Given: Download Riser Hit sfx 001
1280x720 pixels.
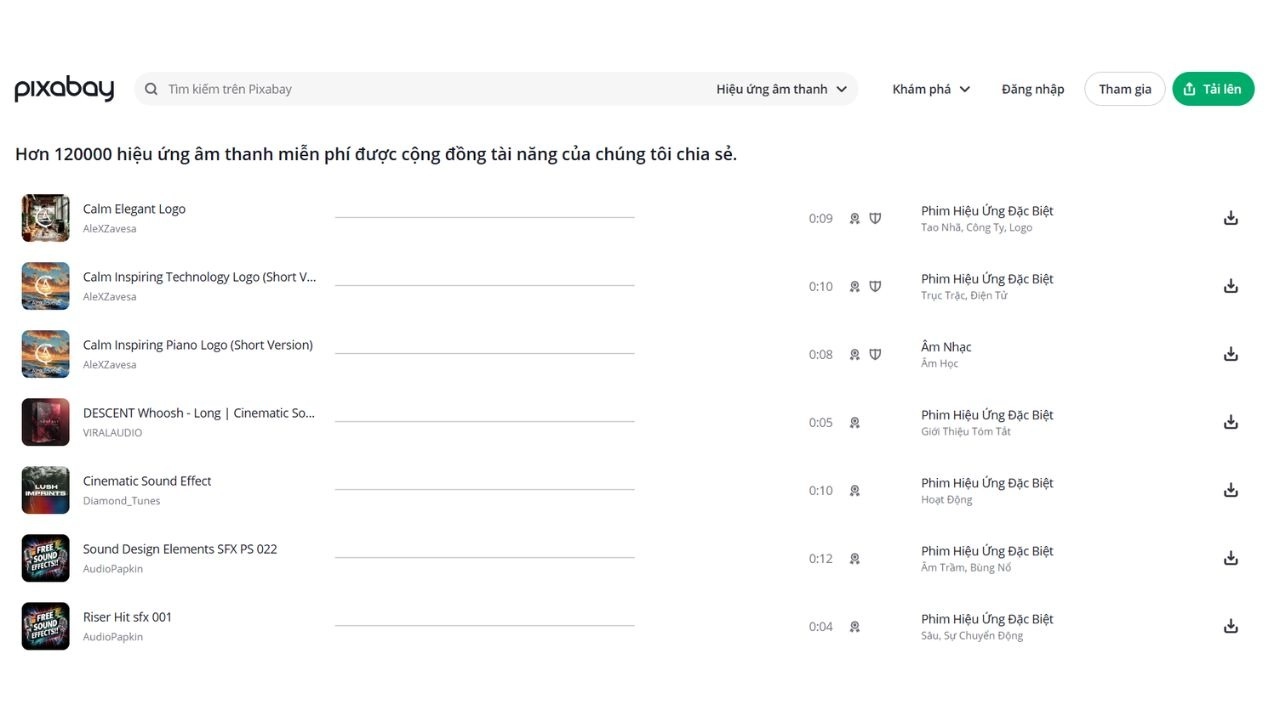Looking at the screenshot, I should (x=1231, y=626).
